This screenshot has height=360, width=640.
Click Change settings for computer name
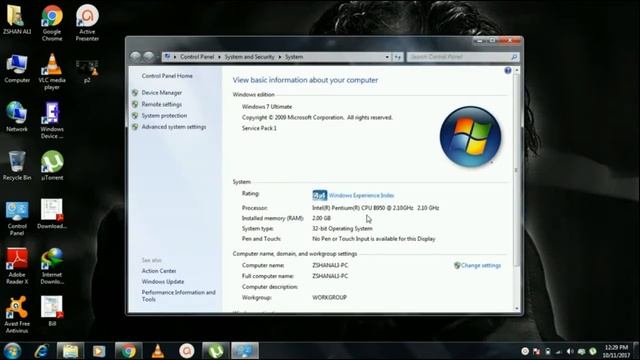(x=481, y=265)
